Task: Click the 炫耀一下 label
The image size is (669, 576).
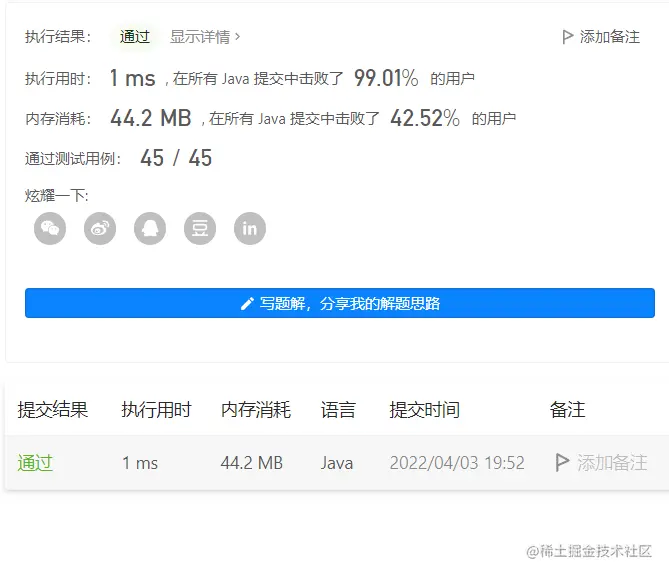Action: pos(56,196)
